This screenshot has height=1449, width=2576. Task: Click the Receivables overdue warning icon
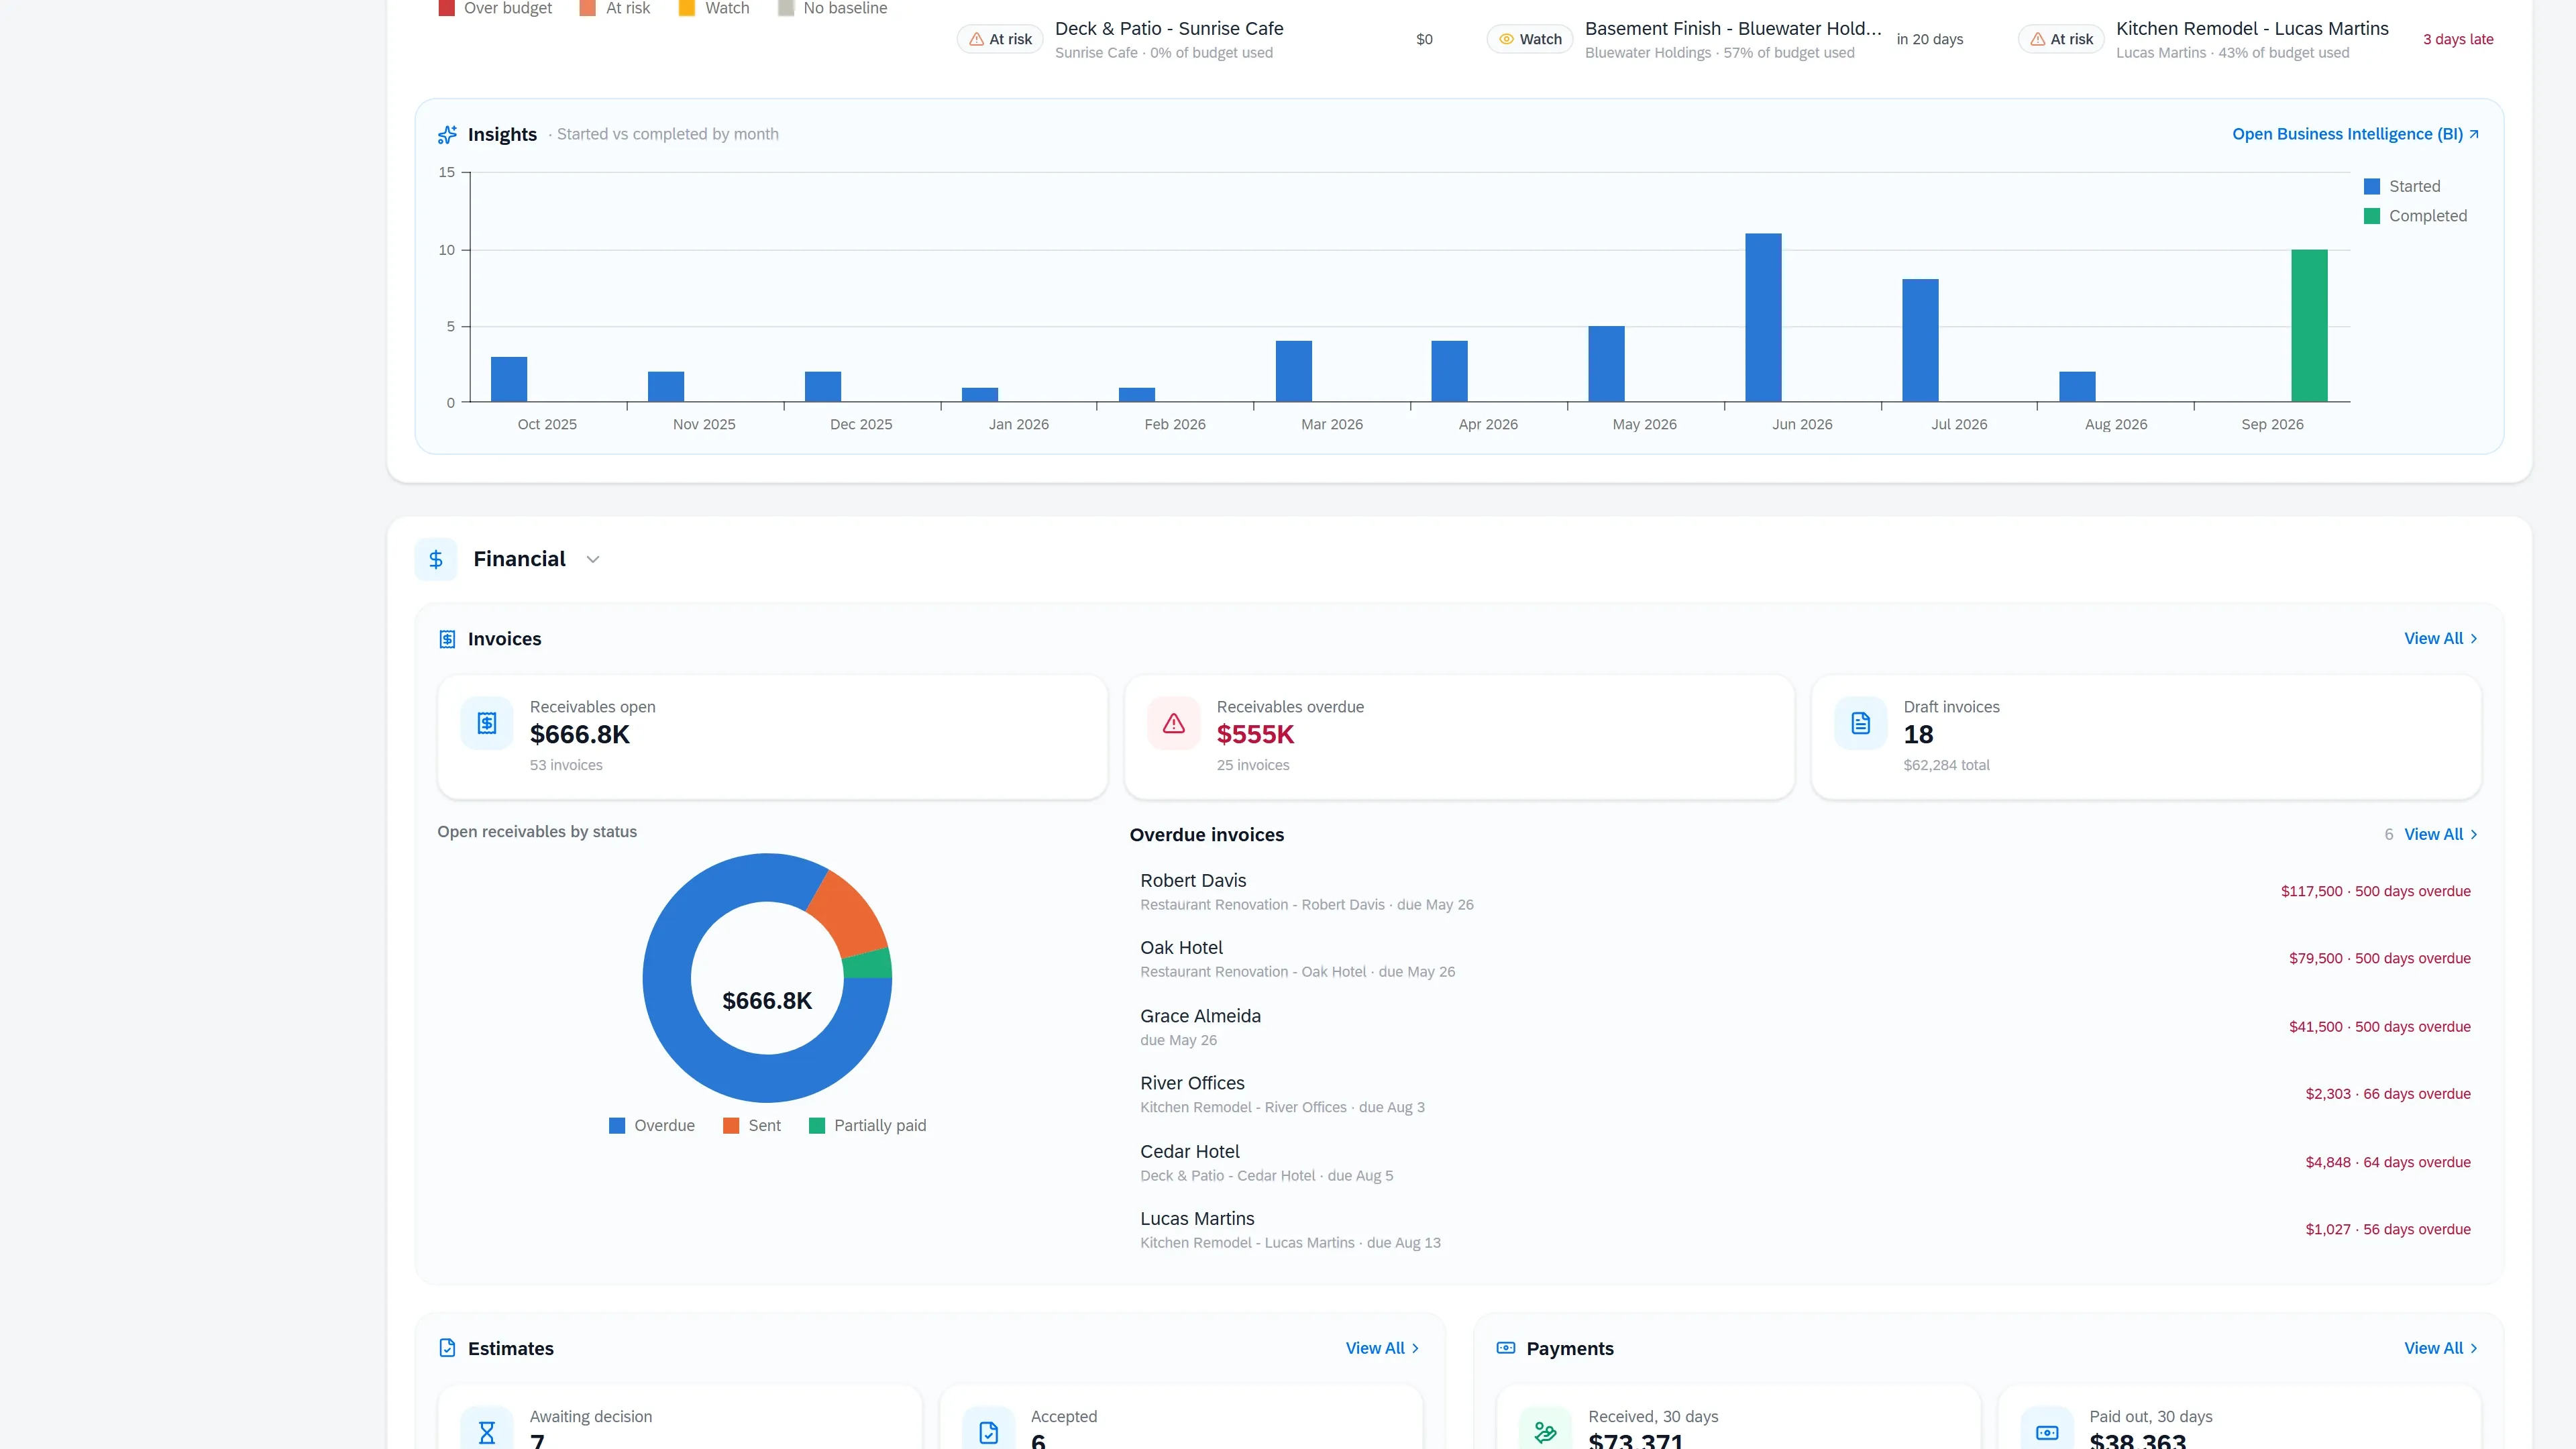point(1174,723)
